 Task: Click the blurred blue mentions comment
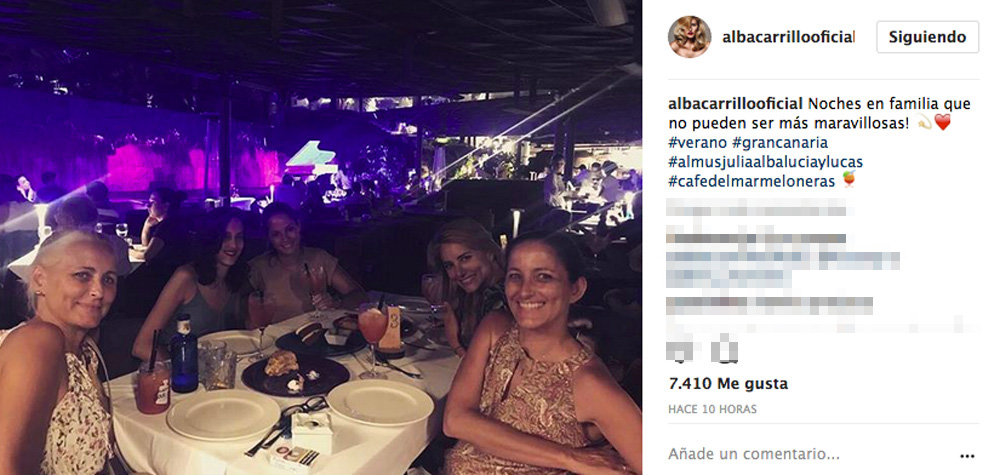coord(783,269)
